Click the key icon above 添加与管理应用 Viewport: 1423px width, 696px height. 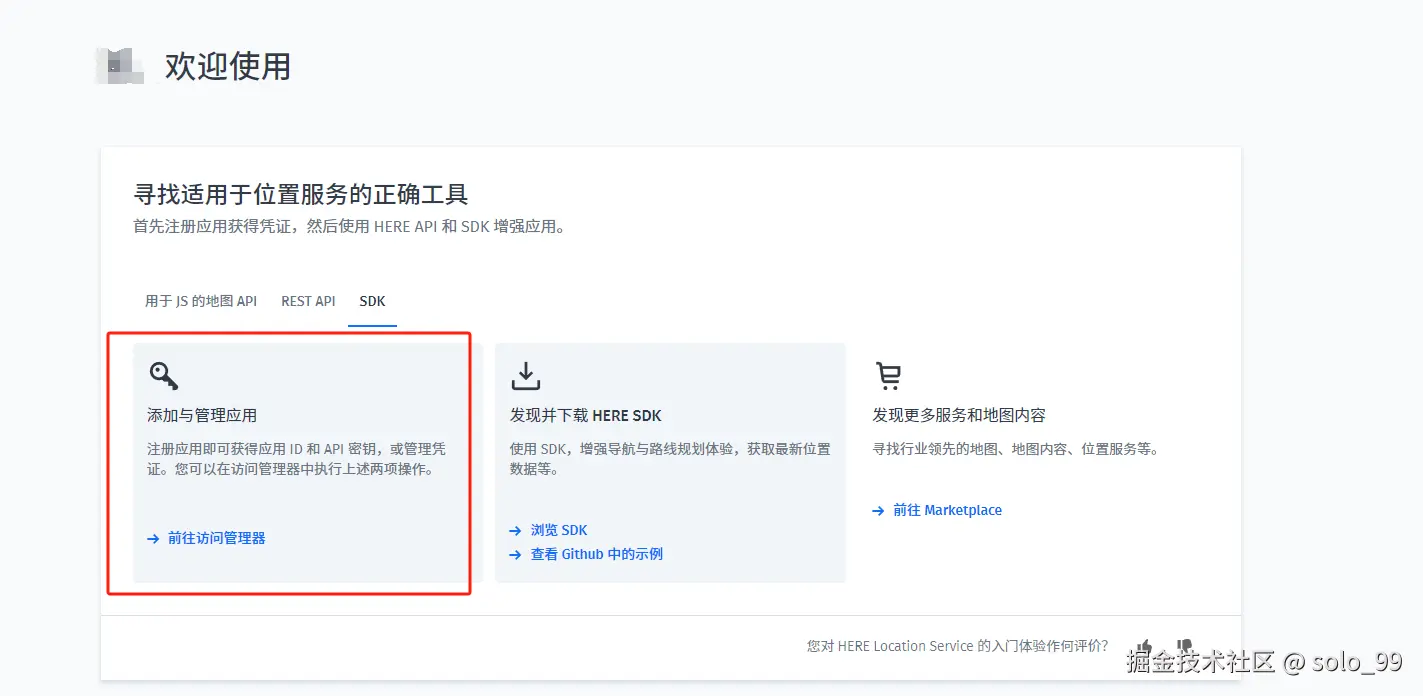pyautogui.click(x=164, y=376)
